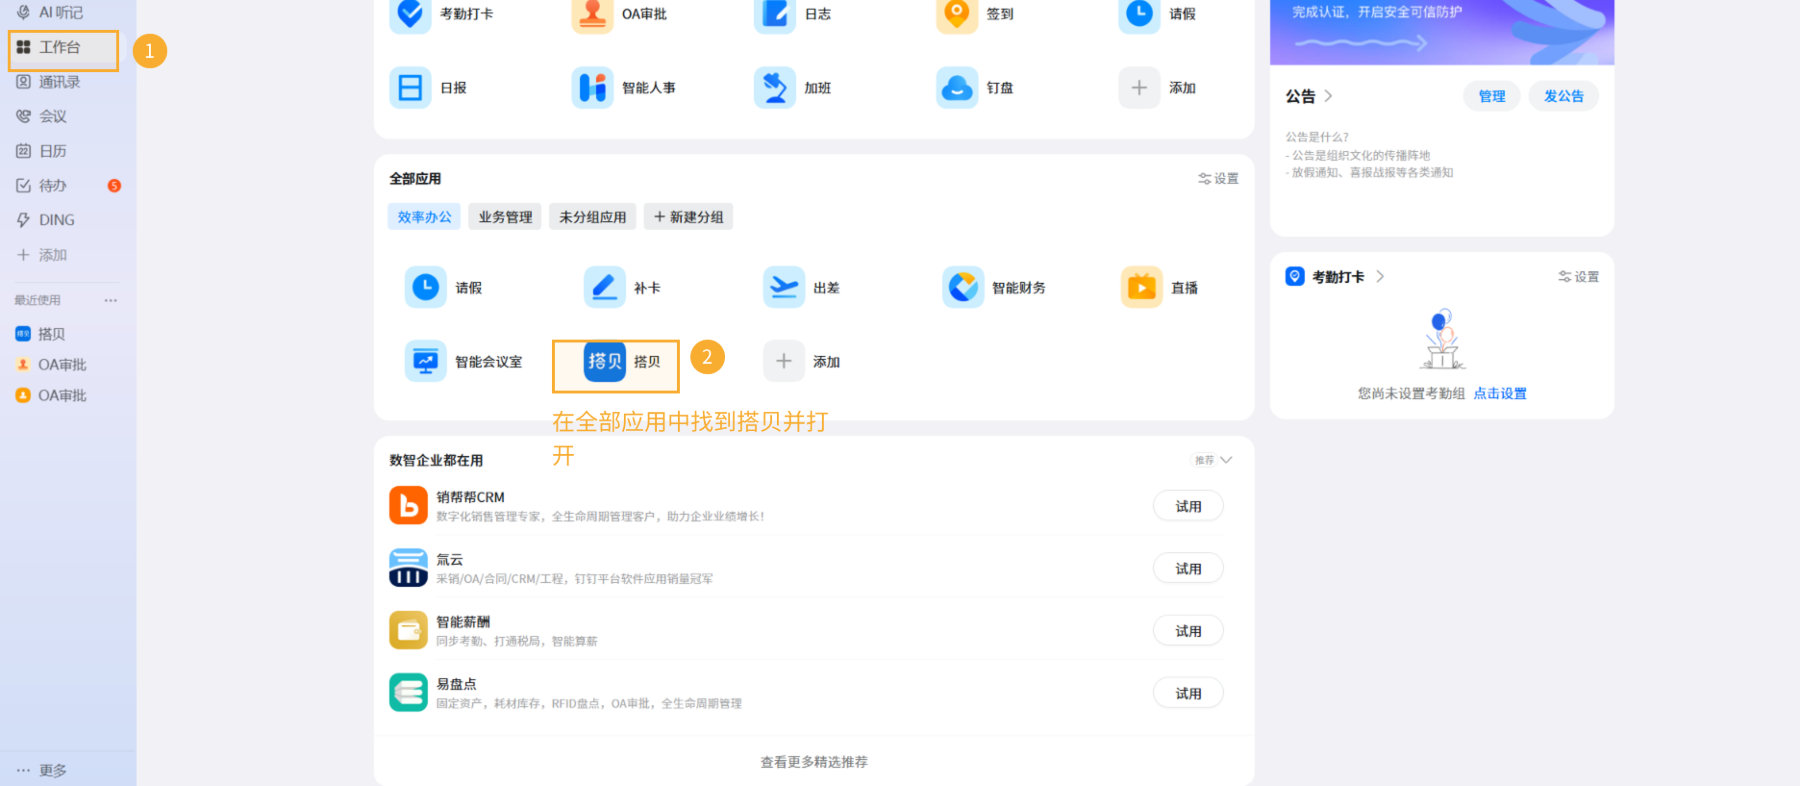Open the 日报 app icon
Image resolution: width=1800 pixels, height=786 pixels.
tap(410, 88)
